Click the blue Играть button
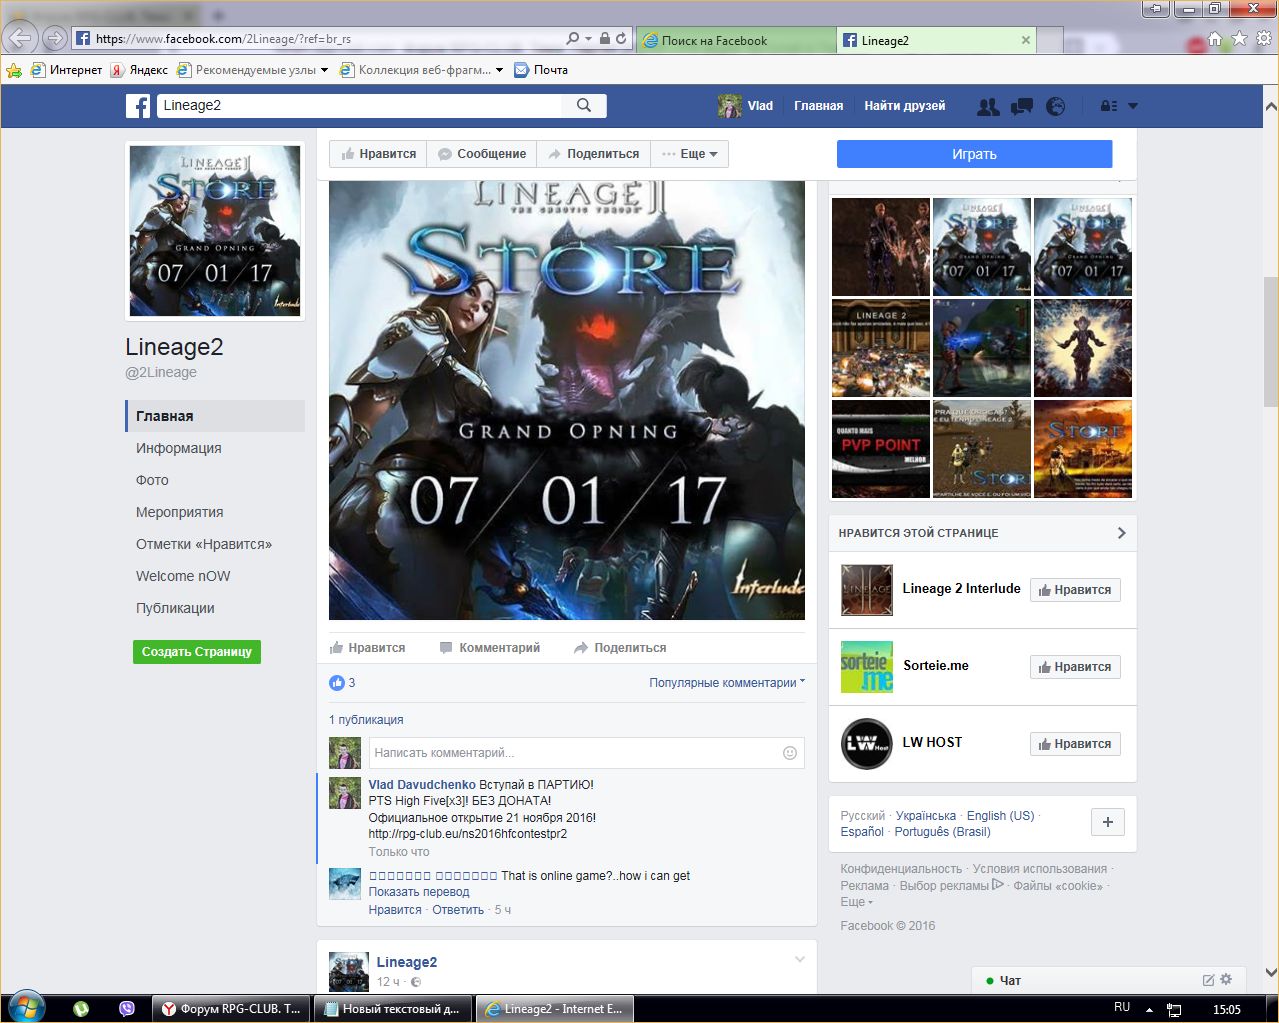 (x=974, y=154)
